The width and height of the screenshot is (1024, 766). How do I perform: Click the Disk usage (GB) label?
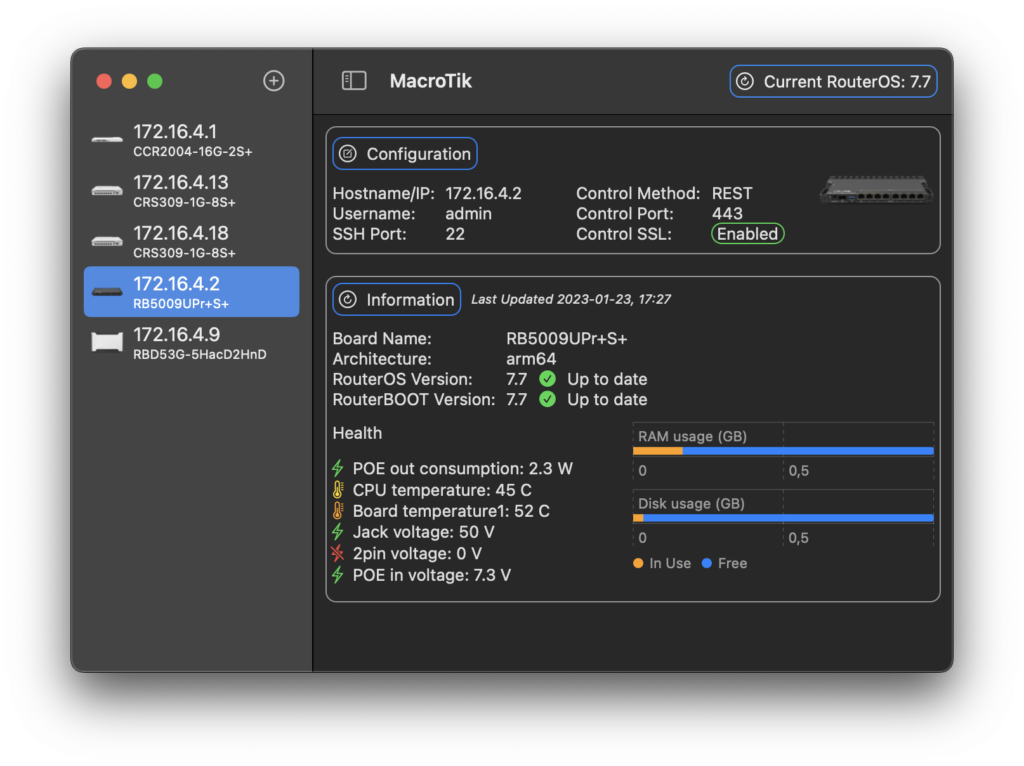click(691, 503)
